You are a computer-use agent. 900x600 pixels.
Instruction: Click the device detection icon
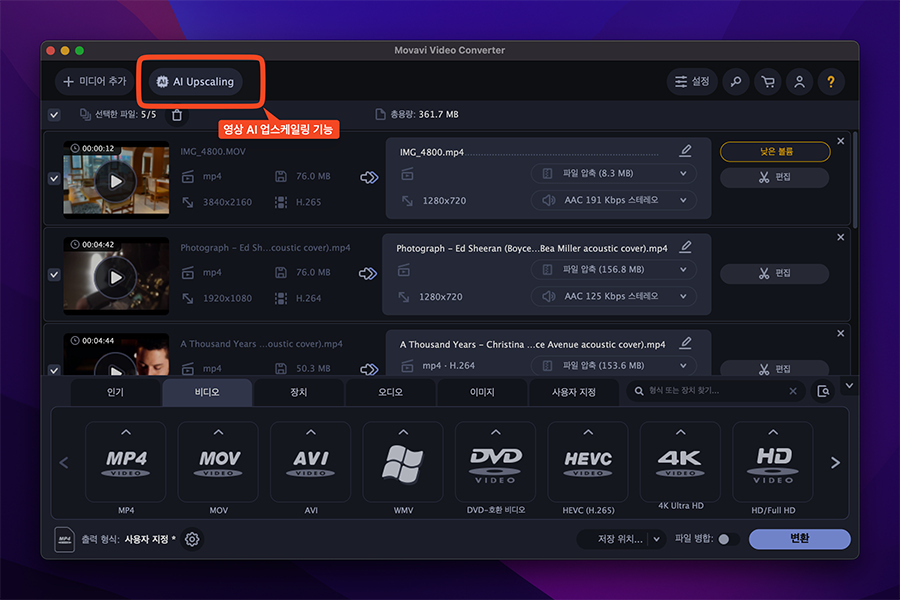(823, 391)
